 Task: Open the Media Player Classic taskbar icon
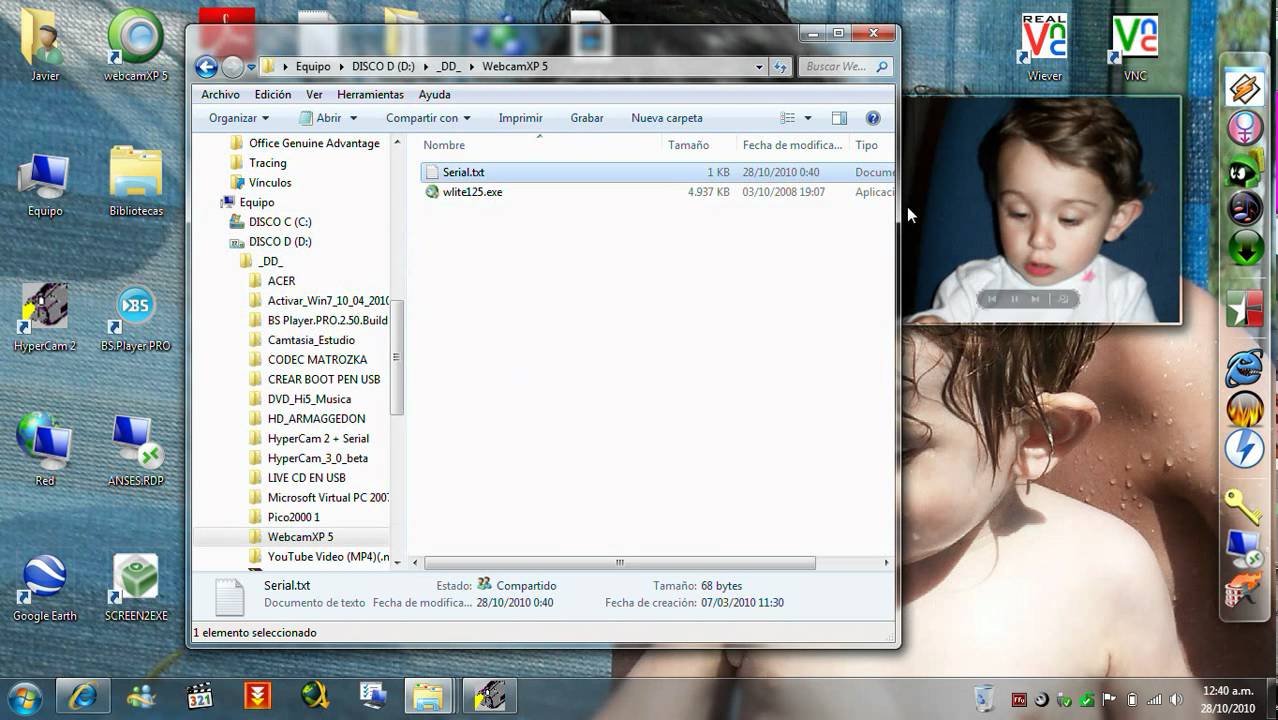click(201, 696)
